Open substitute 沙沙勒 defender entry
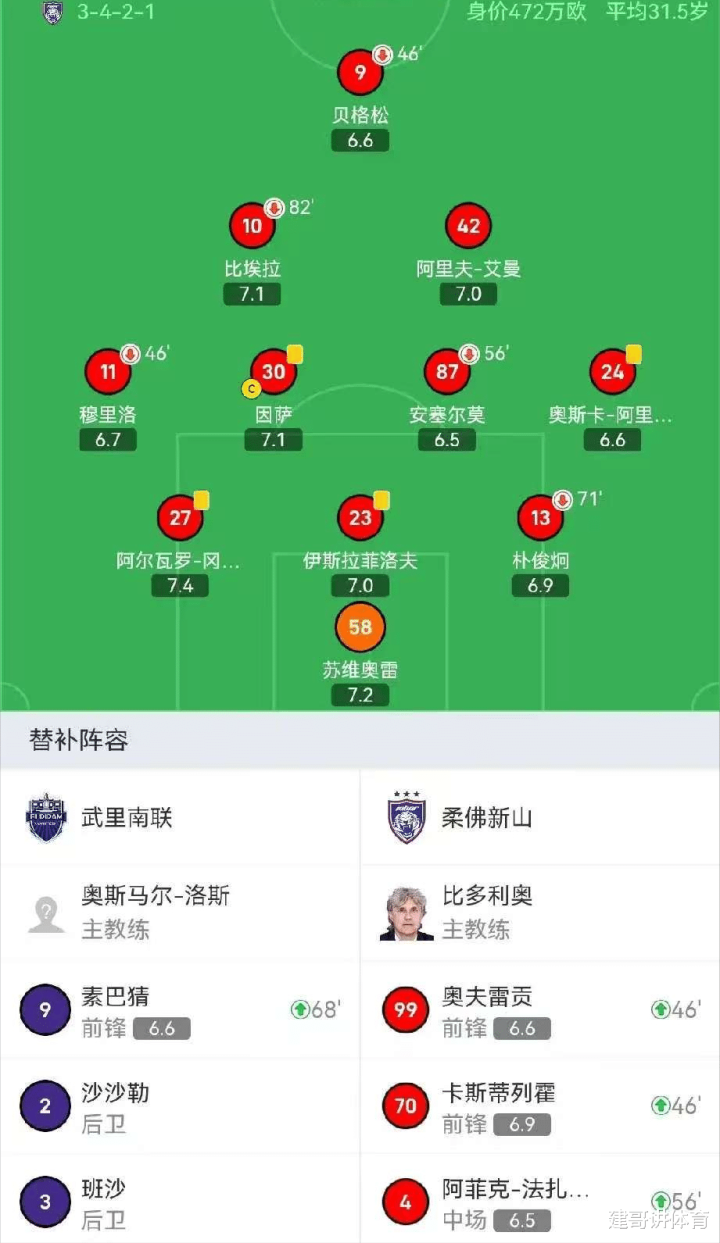Viewport: 720px width, 1243px height. pos(180,1106)
